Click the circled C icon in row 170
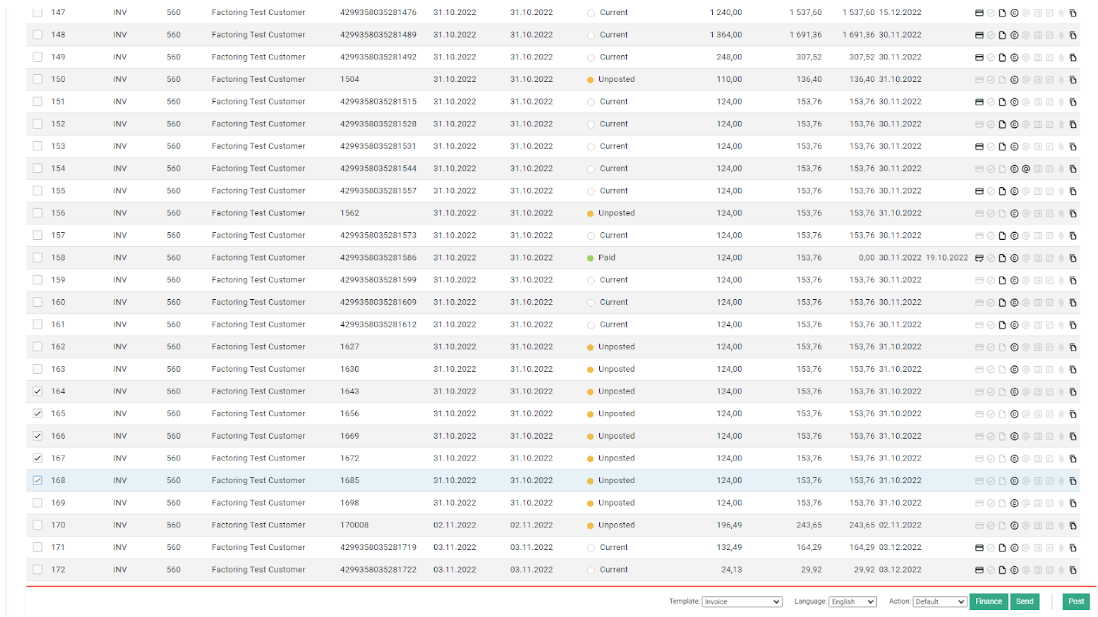Image resolution: width=1098 pixels, height=617 pixels. click(1014, 526)
